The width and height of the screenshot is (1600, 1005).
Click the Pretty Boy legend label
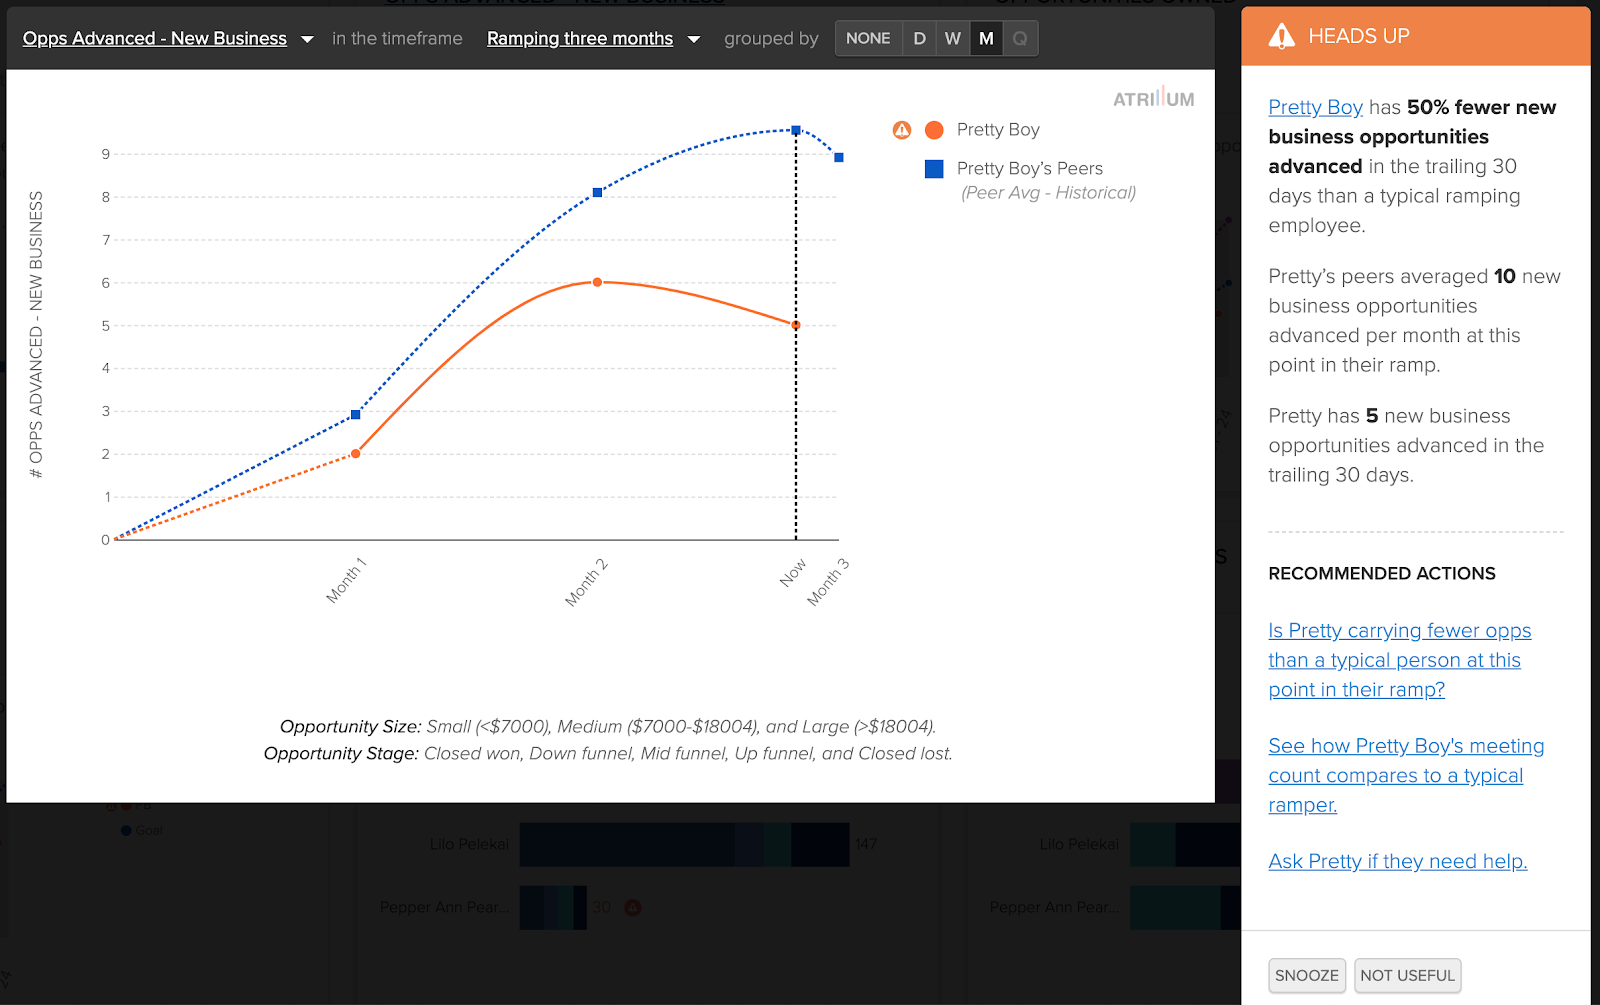998,129
